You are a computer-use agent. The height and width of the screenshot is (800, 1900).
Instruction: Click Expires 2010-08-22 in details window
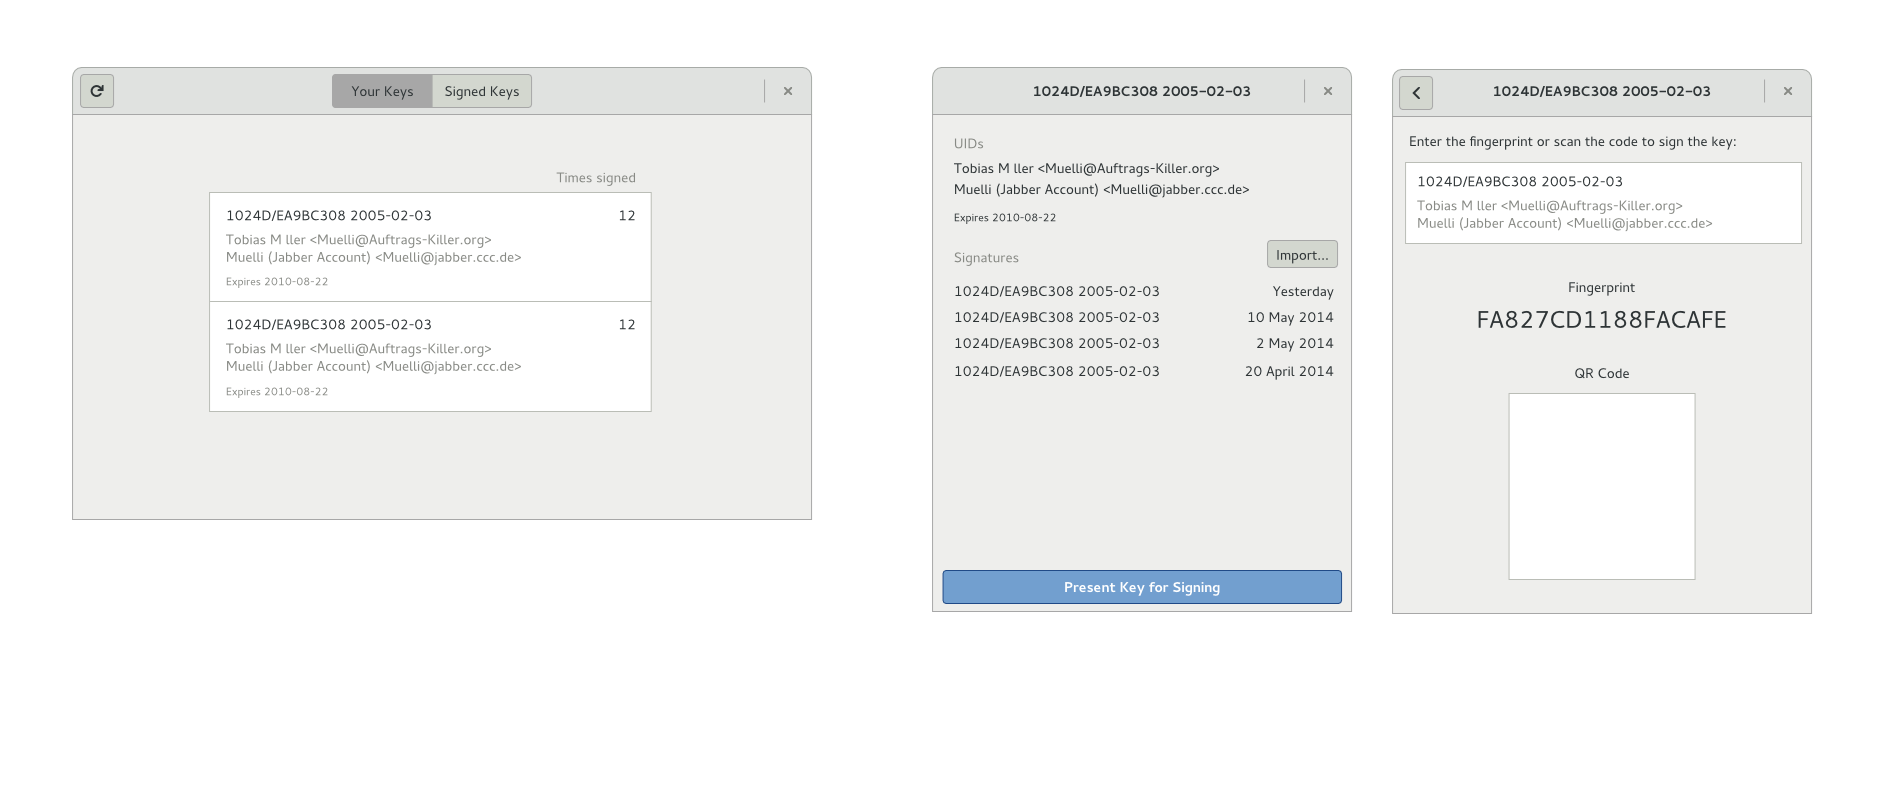tap(1005, 218)
